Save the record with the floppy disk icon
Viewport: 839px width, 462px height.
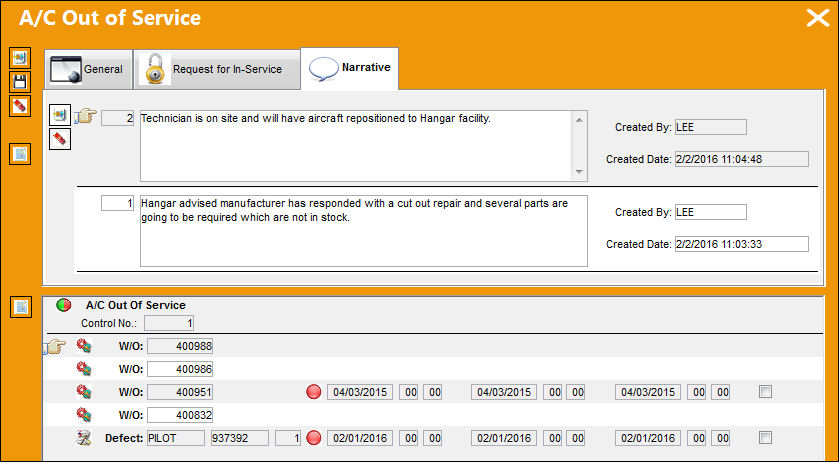pyautogui.click(x=20, y=82)
